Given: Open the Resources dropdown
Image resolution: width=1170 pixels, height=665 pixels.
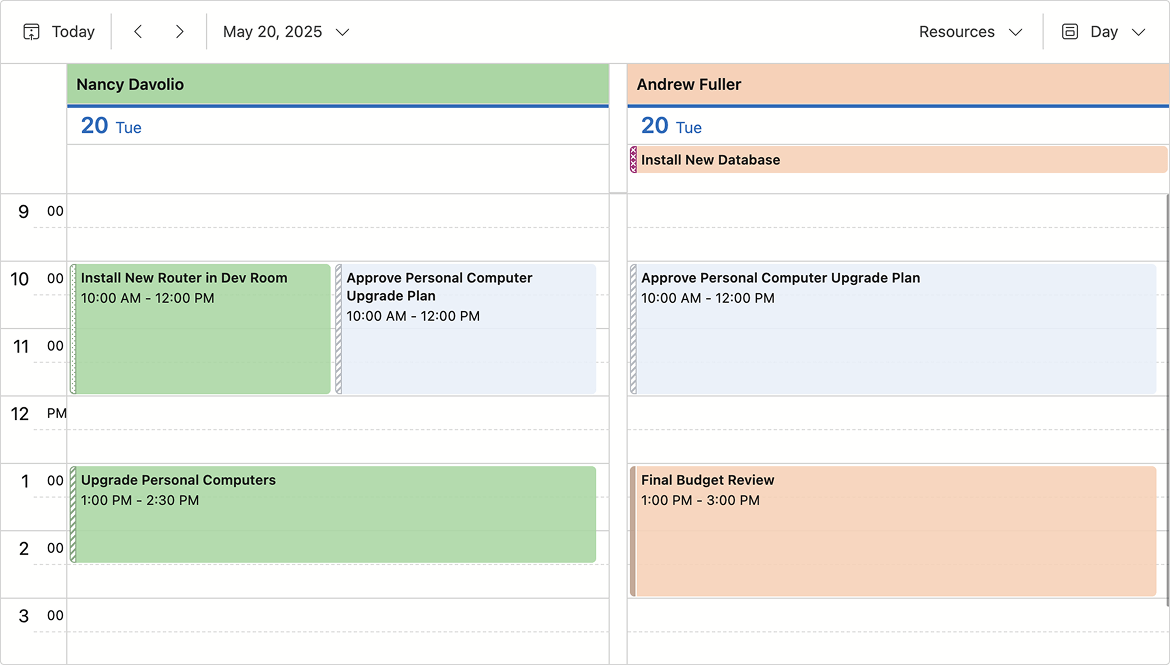Looking at the screenshot, I should (970, 31).
